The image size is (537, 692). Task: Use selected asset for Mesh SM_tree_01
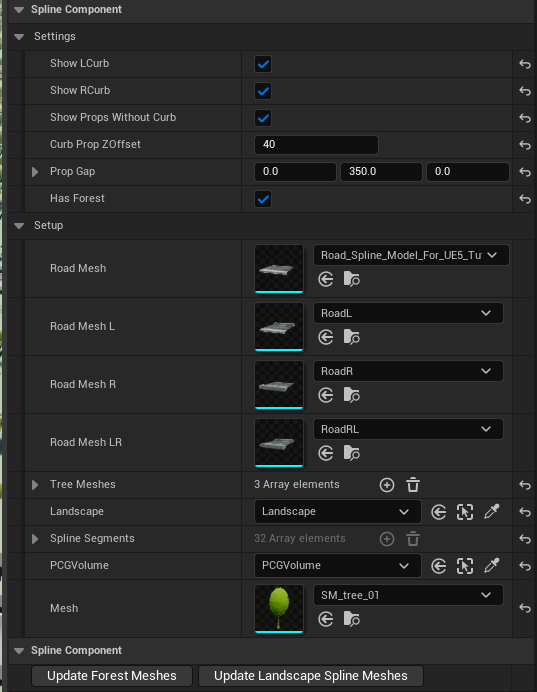tap(326, 619)
